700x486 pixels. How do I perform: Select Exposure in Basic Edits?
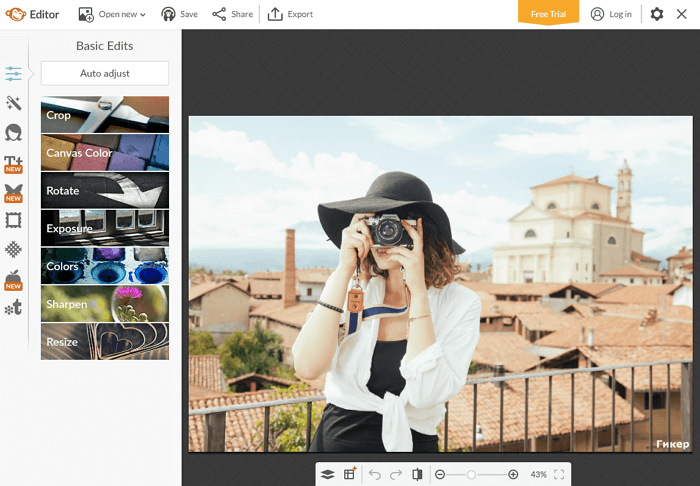(x=105, y=228)
